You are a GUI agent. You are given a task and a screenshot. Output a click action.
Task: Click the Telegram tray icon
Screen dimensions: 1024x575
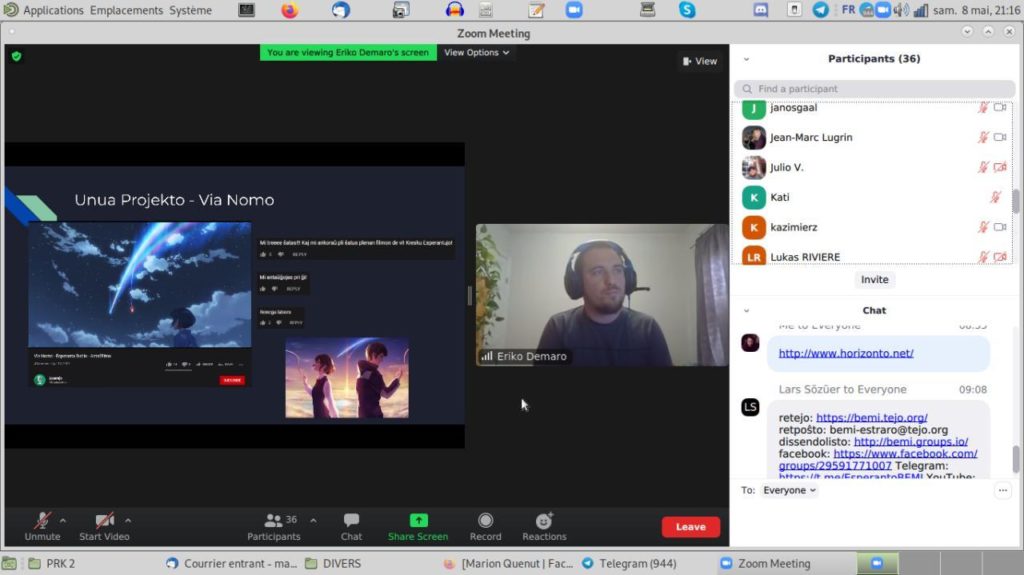coord(820,10)
